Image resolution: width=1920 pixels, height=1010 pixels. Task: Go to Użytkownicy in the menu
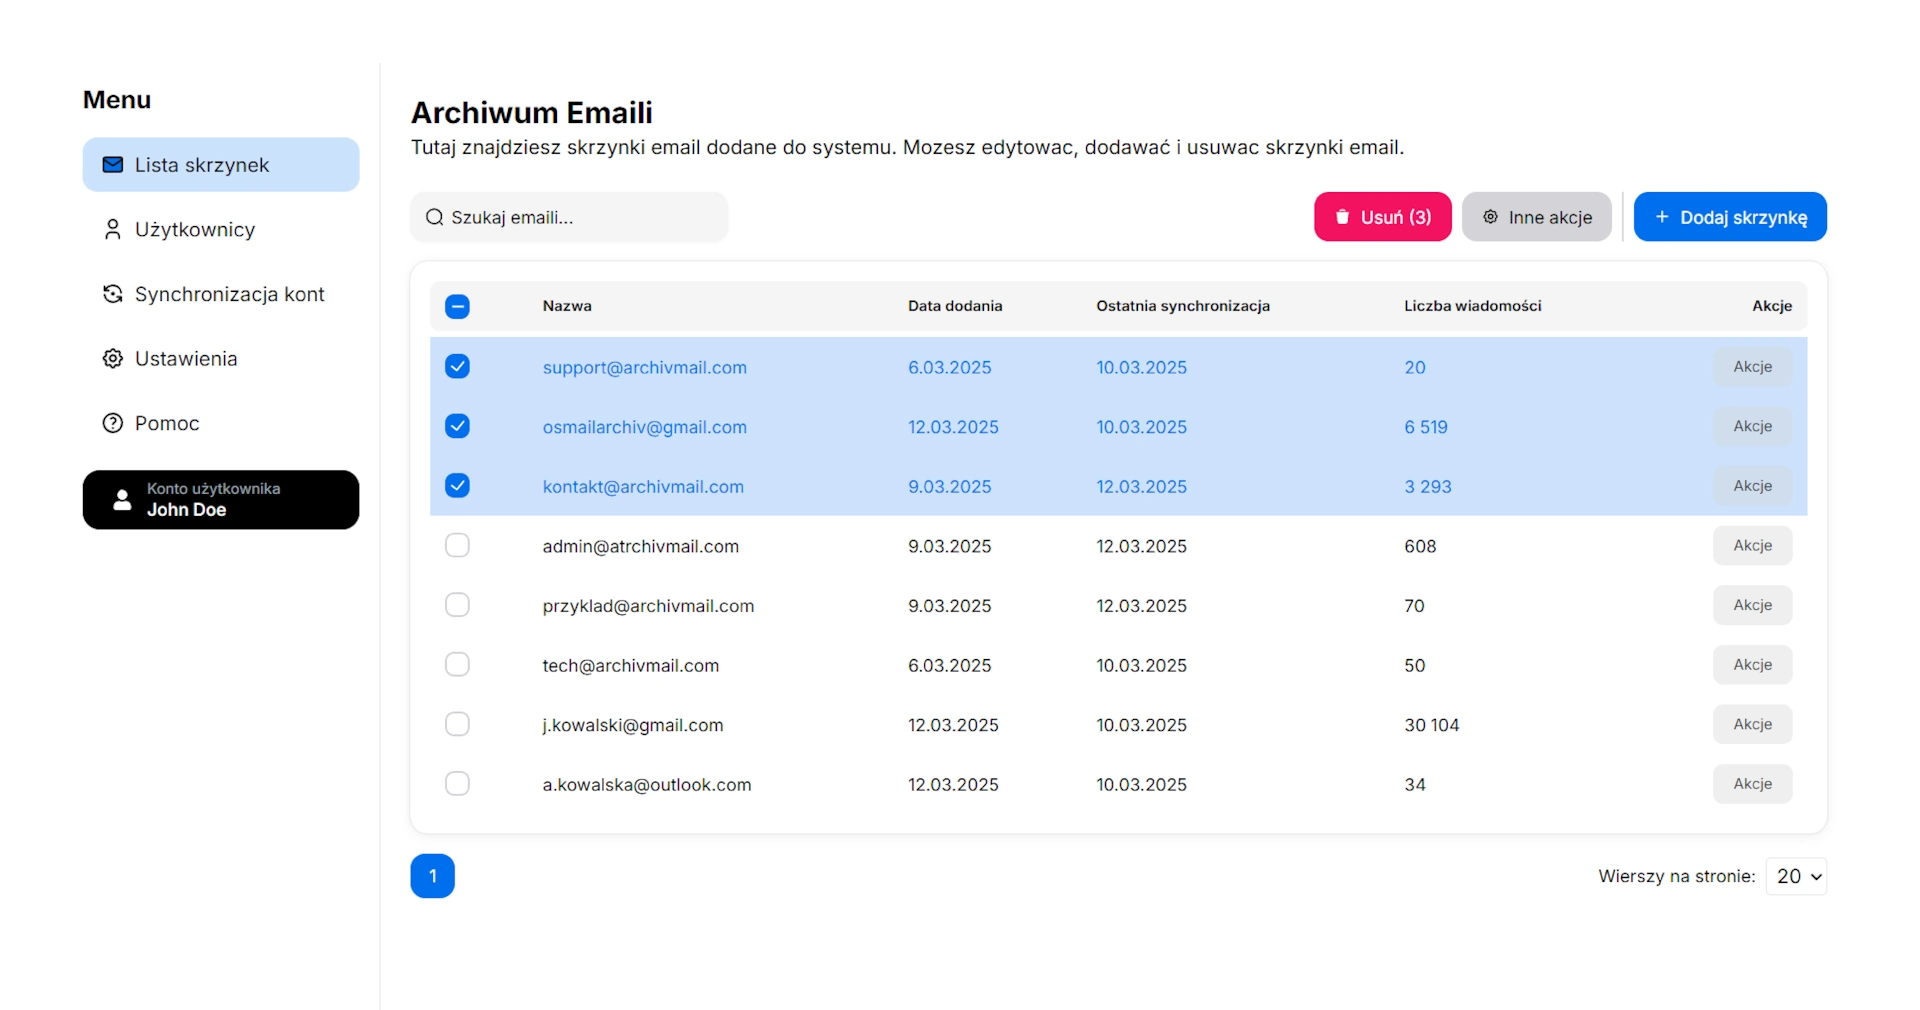click(x=221, y=230)
